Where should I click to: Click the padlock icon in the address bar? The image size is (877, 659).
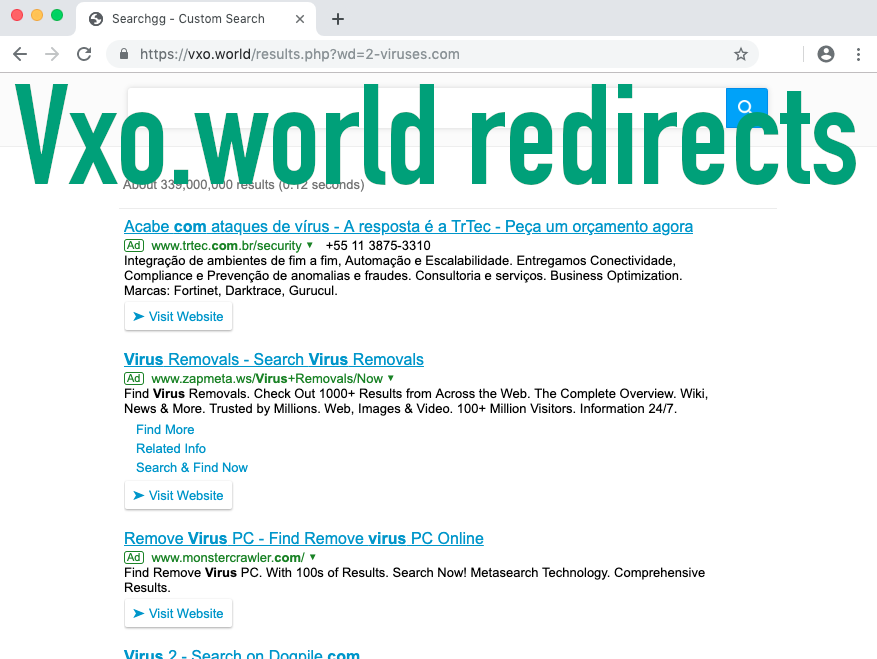click(x=122, y=54)
